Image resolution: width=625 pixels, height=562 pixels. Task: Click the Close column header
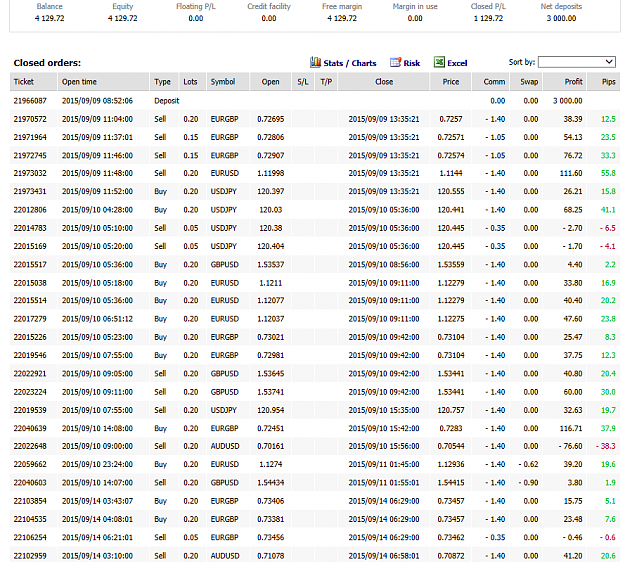coord(383,82)
